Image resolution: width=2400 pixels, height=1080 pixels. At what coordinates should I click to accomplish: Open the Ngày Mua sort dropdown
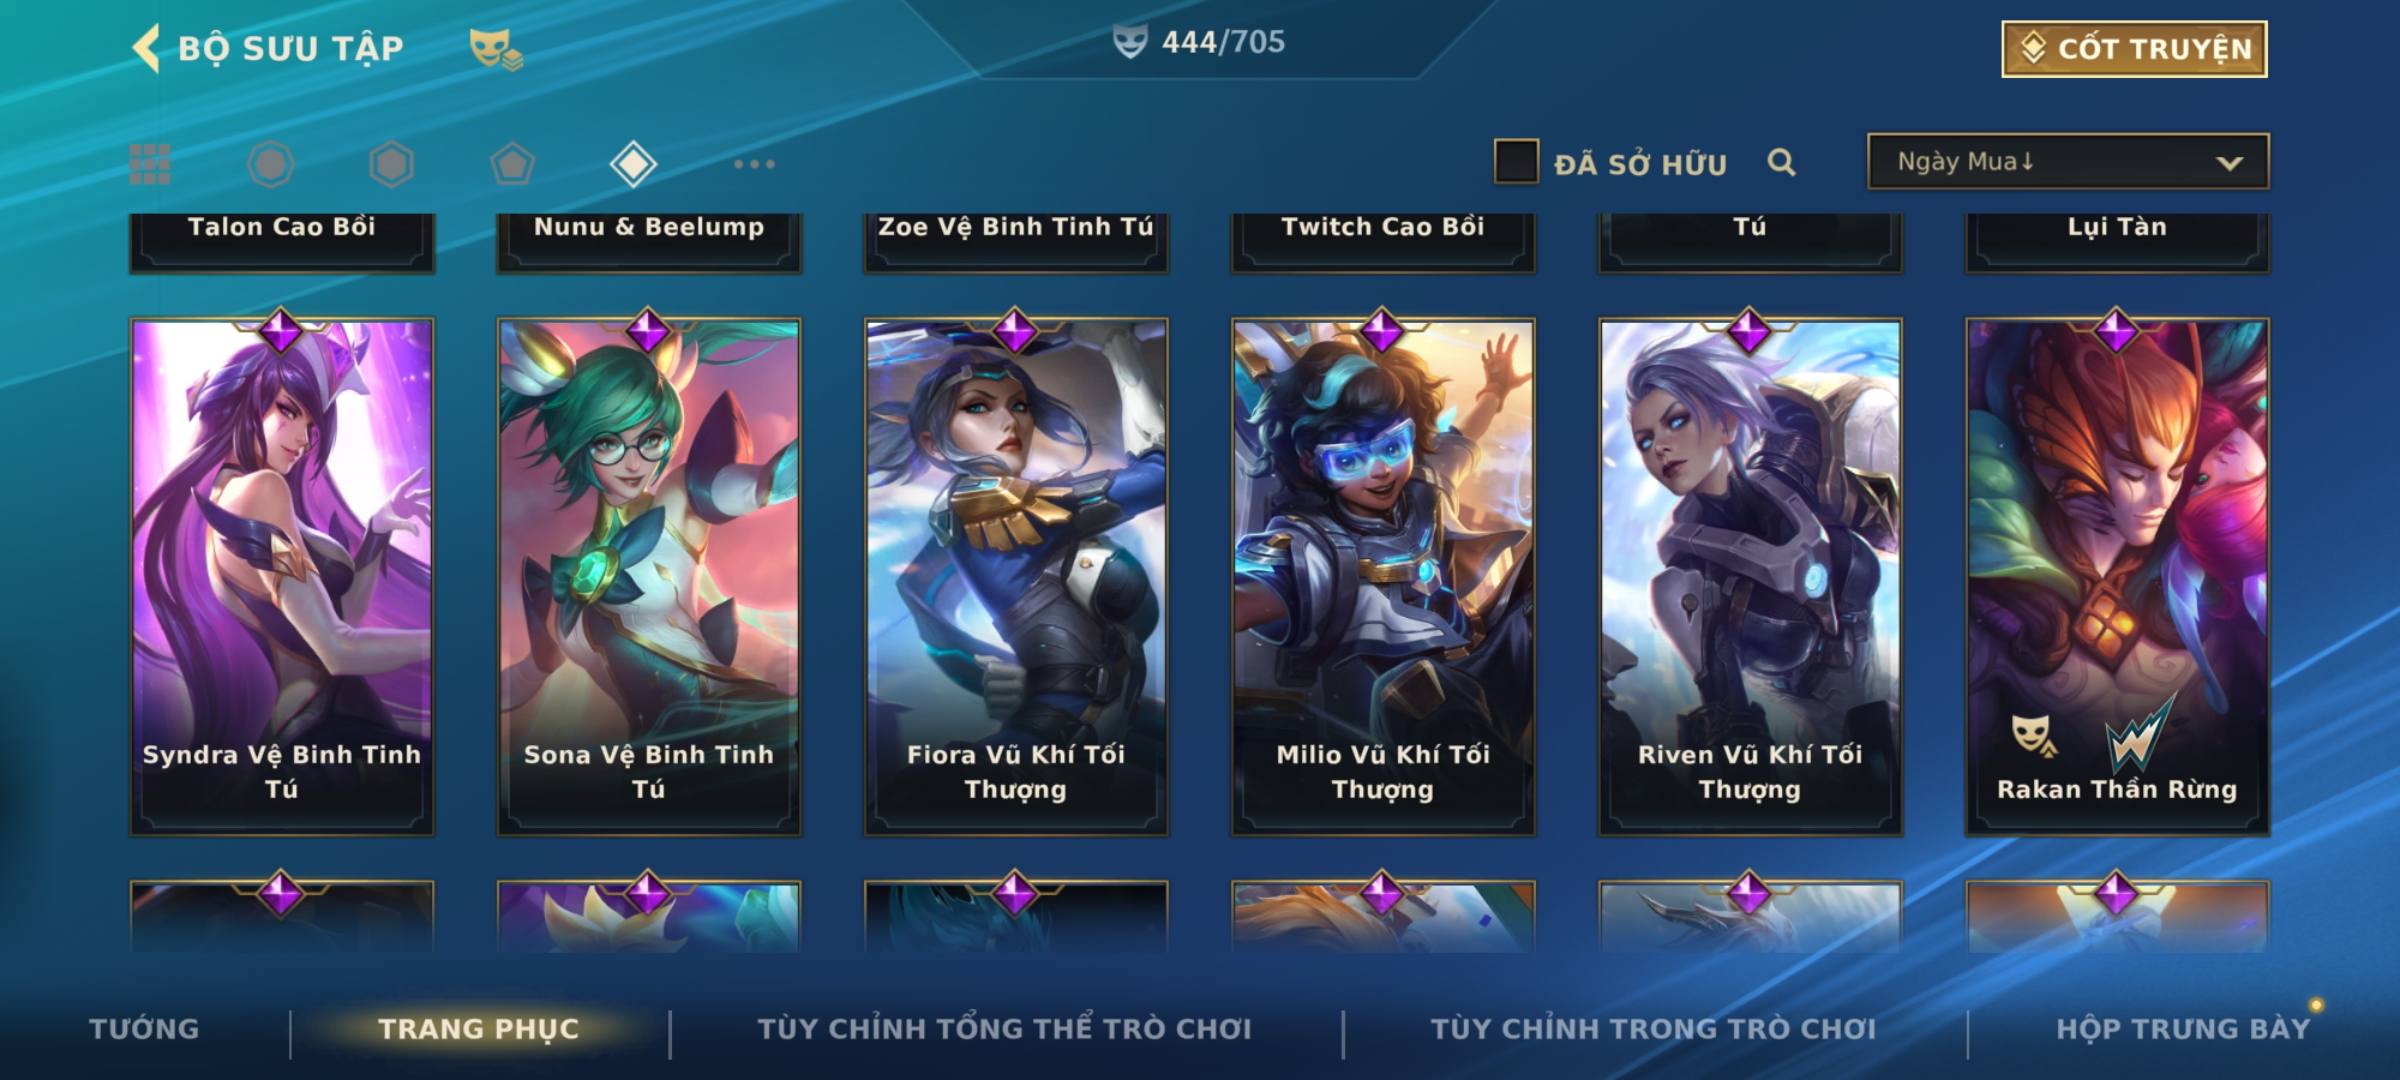click(x=2068, y=162)
